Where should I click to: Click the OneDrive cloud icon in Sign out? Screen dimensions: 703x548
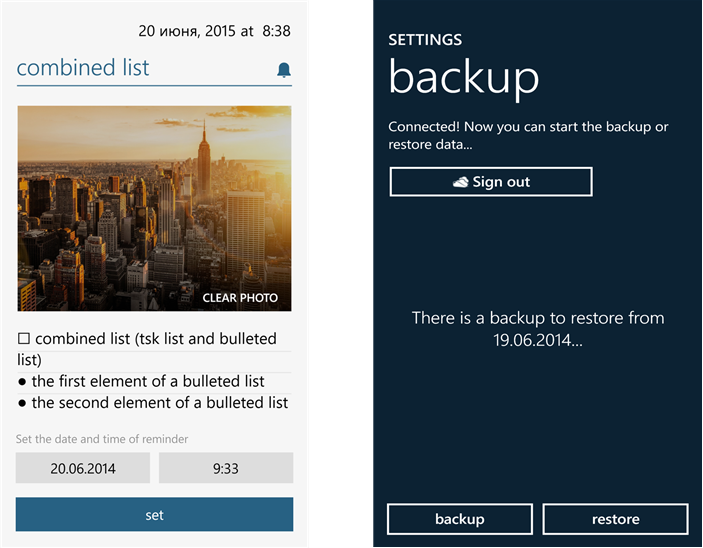pyautogui.click(x=460, y=182)
